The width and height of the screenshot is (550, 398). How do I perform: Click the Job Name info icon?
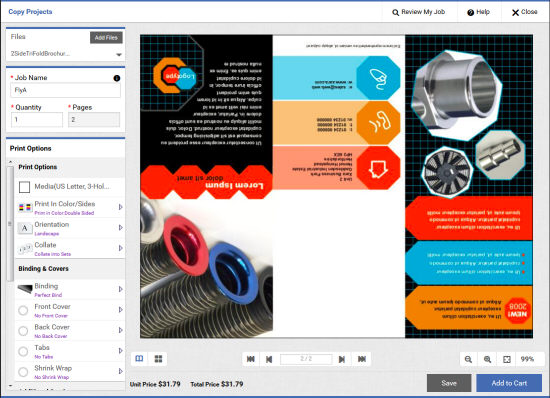117,78
